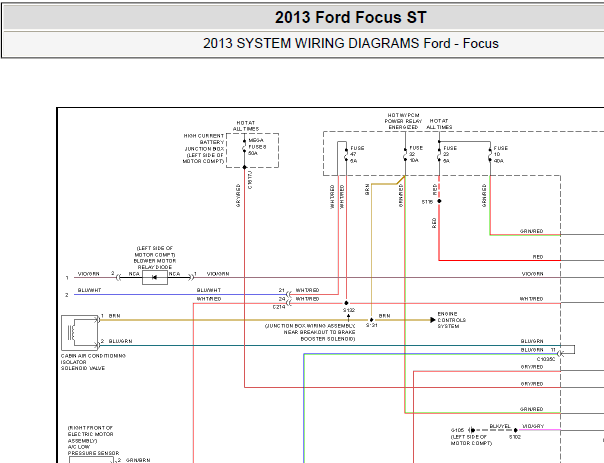
Task: Click pin 11 at connector C1035C
Action: pos(553,350)
